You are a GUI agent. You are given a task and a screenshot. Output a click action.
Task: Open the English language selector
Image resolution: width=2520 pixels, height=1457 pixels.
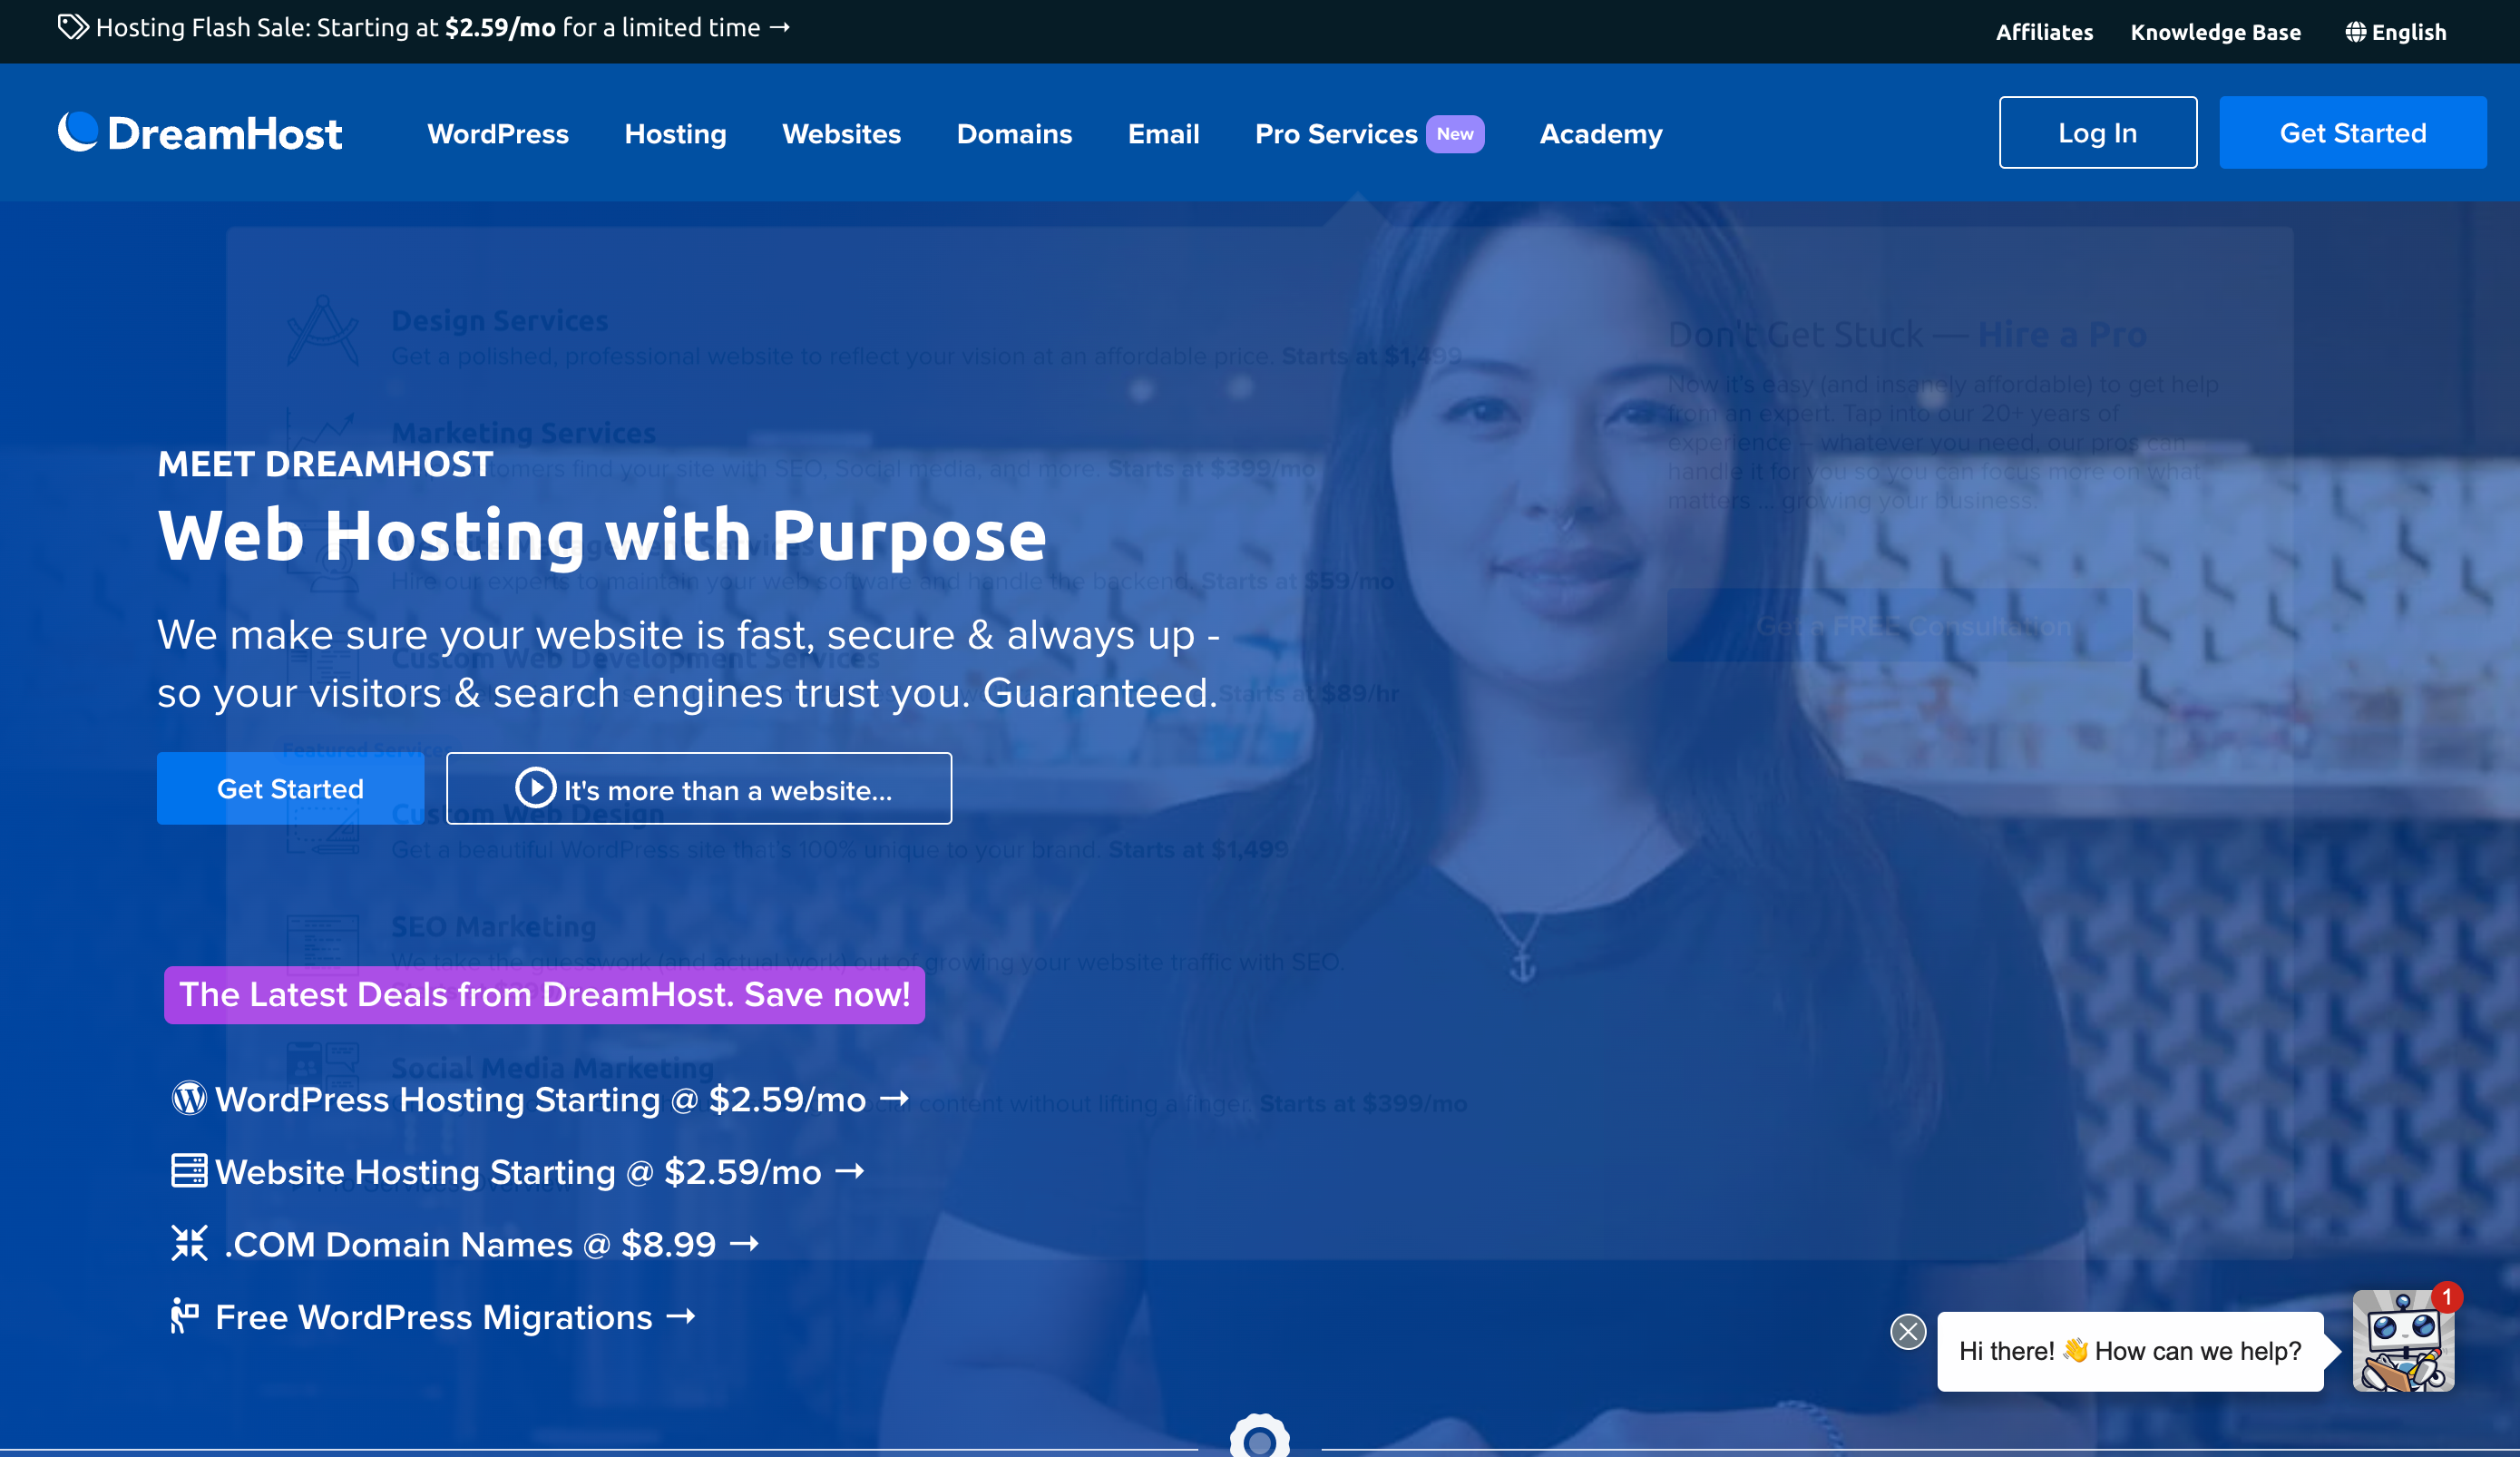click(2396, 32)
